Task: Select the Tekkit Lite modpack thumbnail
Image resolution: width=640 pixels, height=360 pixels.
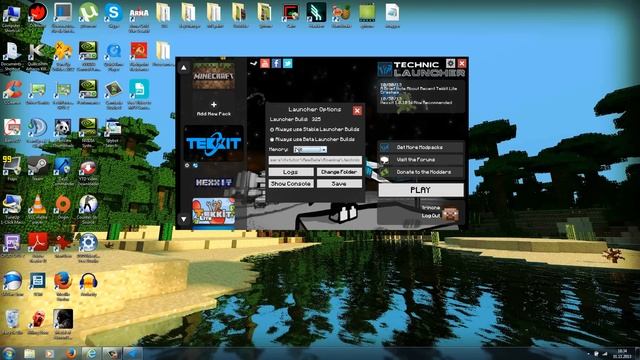Action: coord(213,211)
